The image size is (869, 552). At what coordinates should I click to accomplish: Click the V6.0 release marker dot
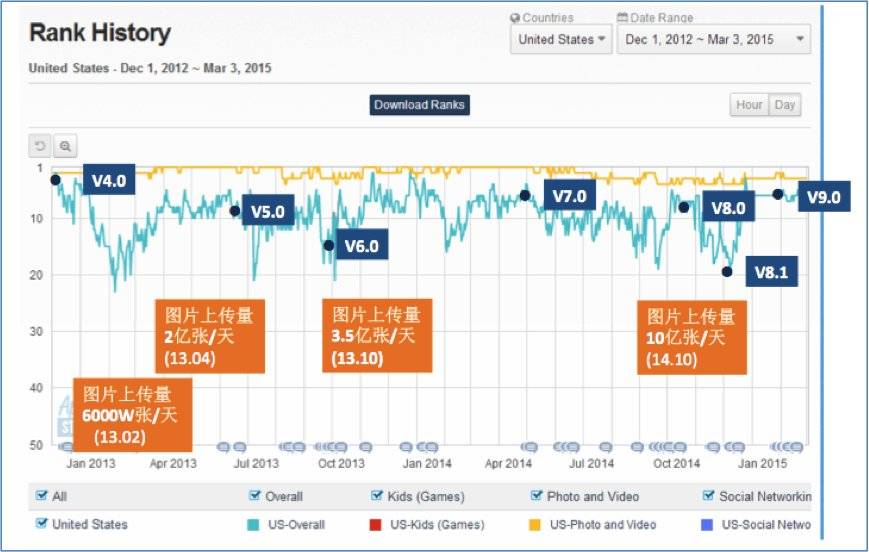329,246
